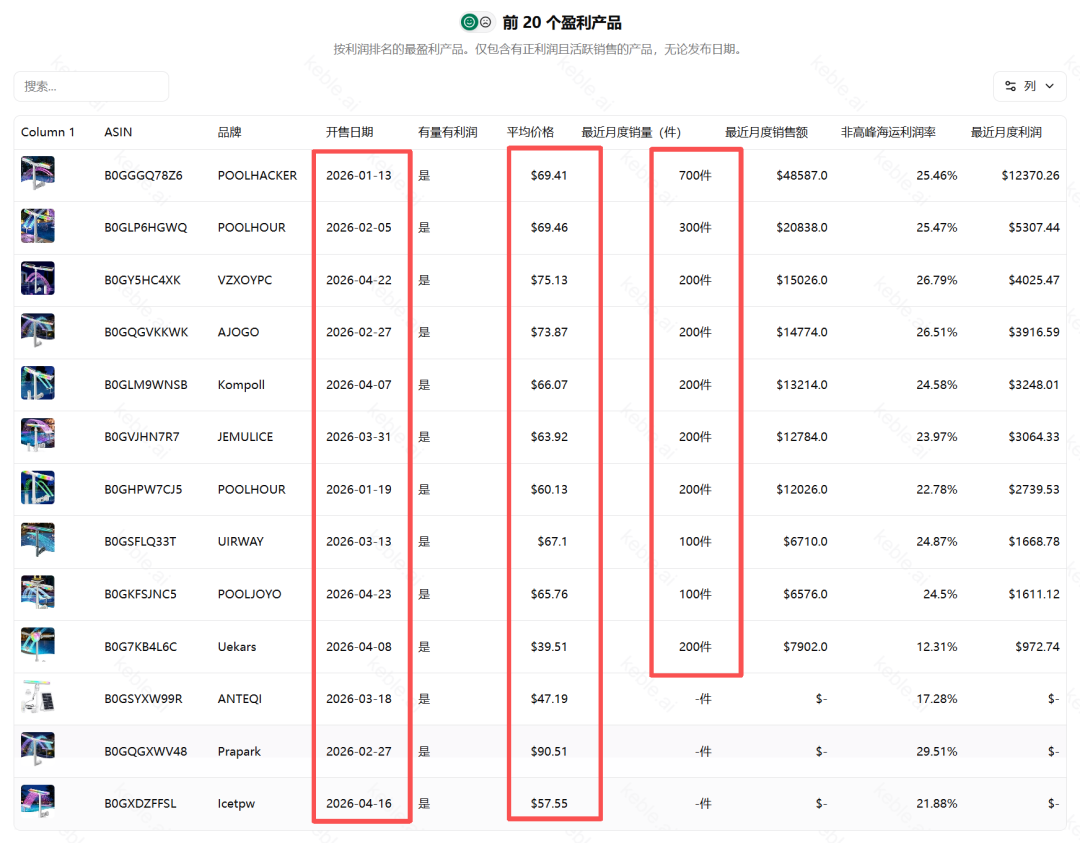The height and width of the screenshot is (843, 1080).
Task: Select ASIN B0G7KB4L6C text
Action: coord(141,647)
